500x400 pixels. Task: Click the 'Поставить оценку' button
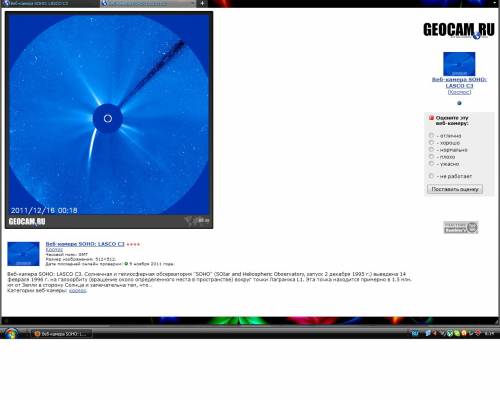[455, 189]
